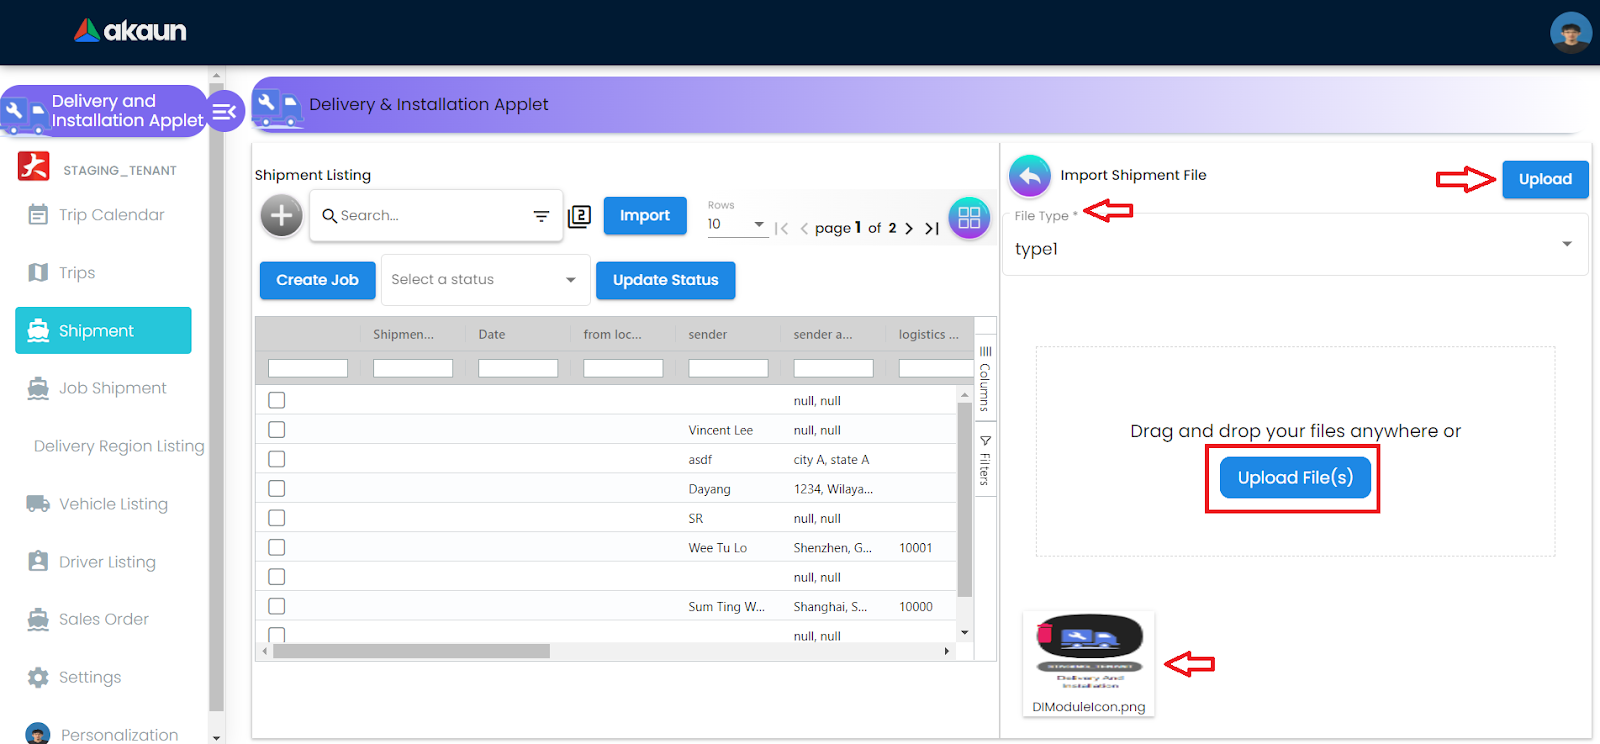Click the Upload File(s) button
This screenshot has width=1600, height=744.
pos(1295,478)
